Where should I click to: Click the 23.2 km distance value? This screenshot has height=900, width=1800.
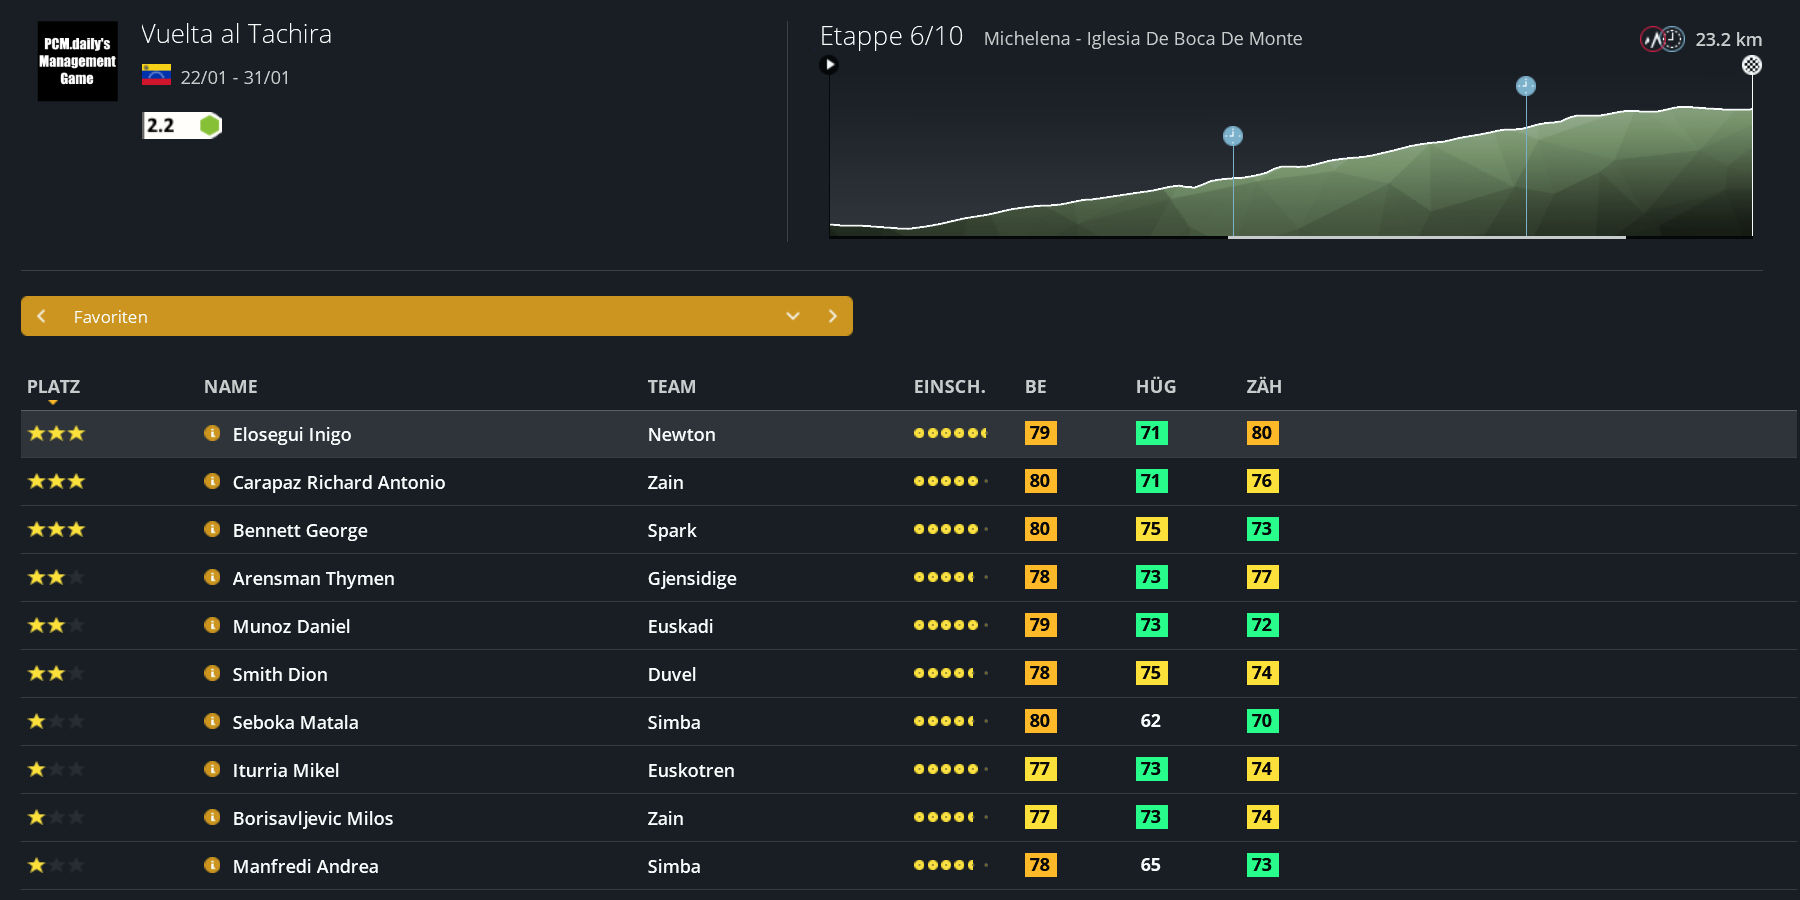[1729, 39]
